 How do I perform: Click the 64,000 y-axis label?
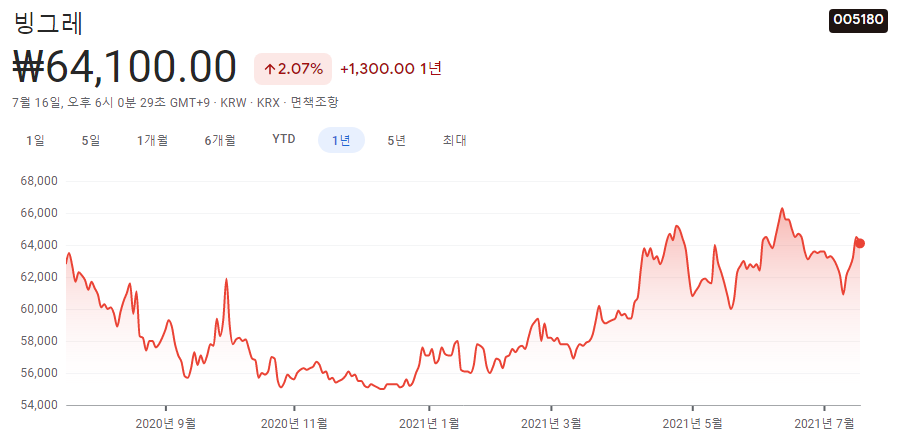(x=39, y=245)
